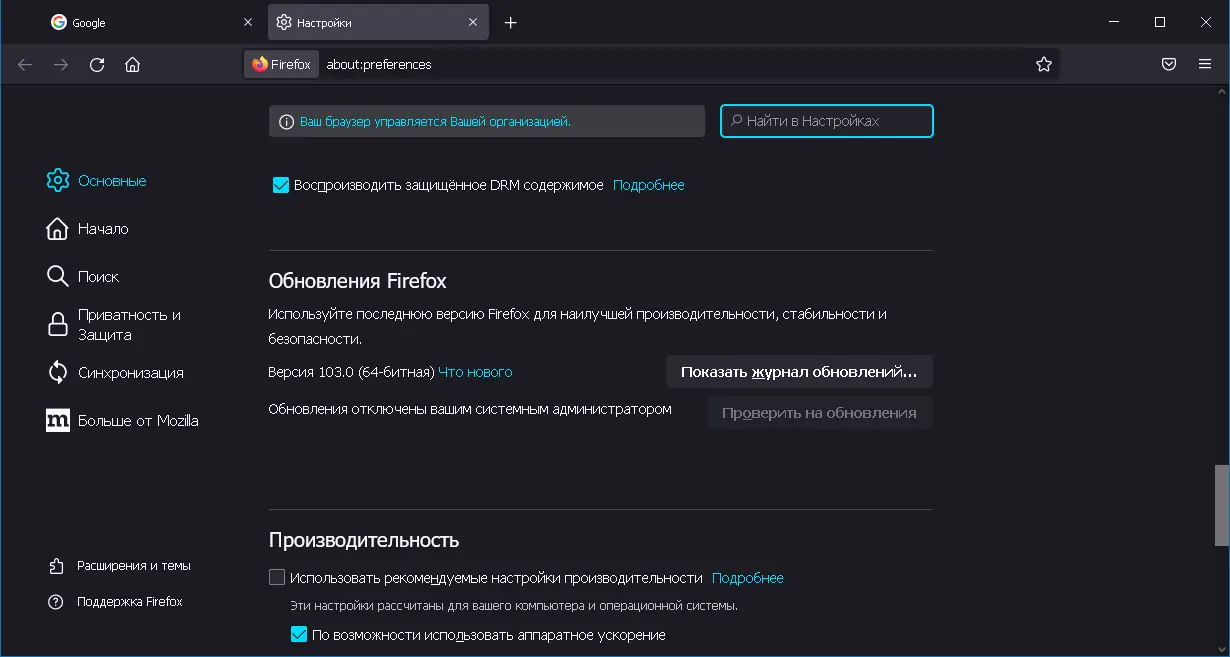The width and height of the screenshot is (1230, 657).
Task: Enable recommended performance settings checkbox
Action: tap(277, 578)
